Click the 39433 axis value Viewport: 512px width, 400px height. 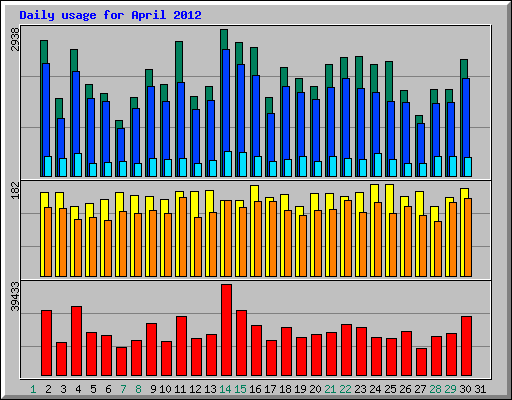[15, 296]
